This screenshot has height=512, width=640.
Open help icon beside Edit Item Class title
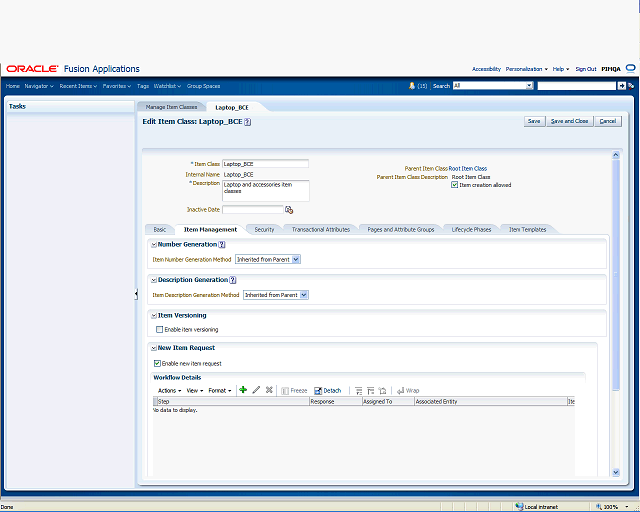click(247, 122)
